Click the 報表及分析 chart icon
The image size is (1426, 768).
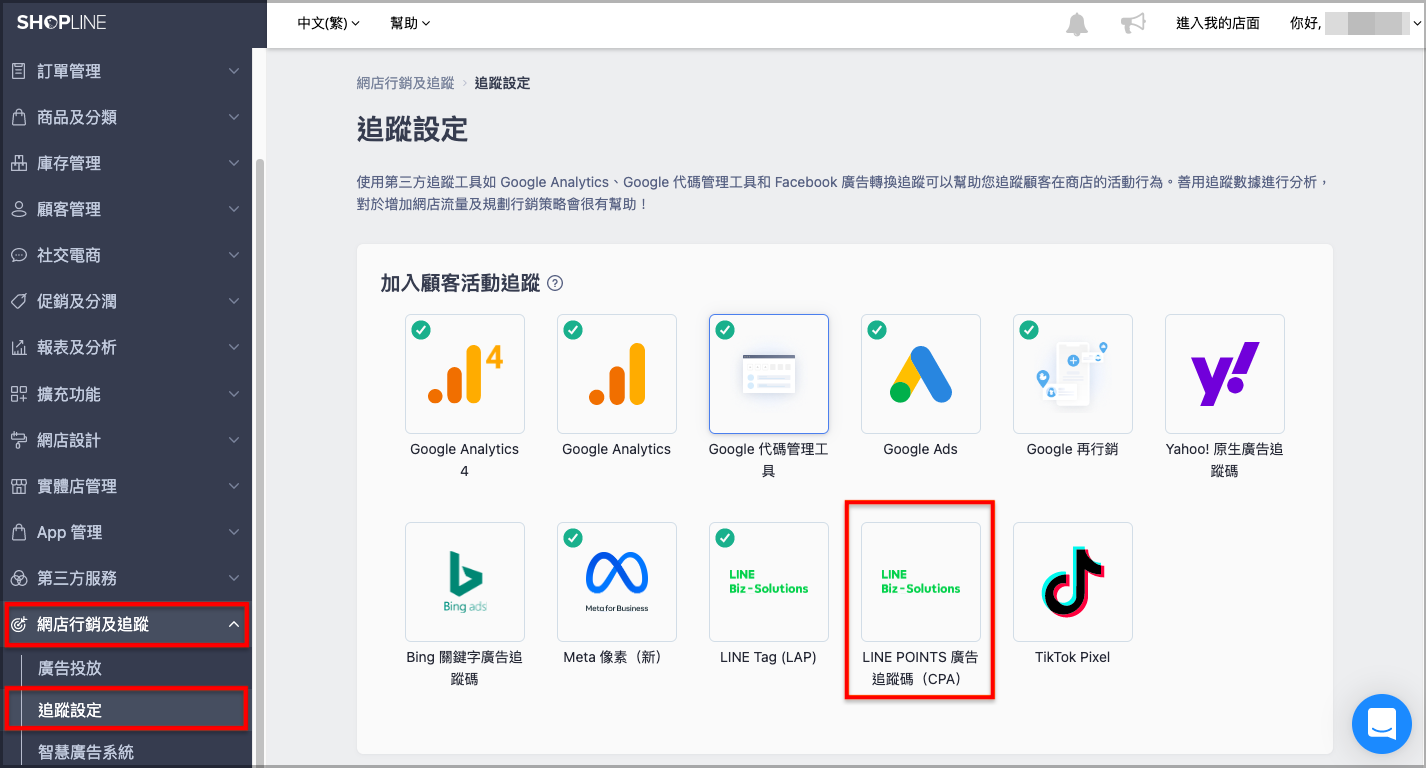[x=18, y=347]
